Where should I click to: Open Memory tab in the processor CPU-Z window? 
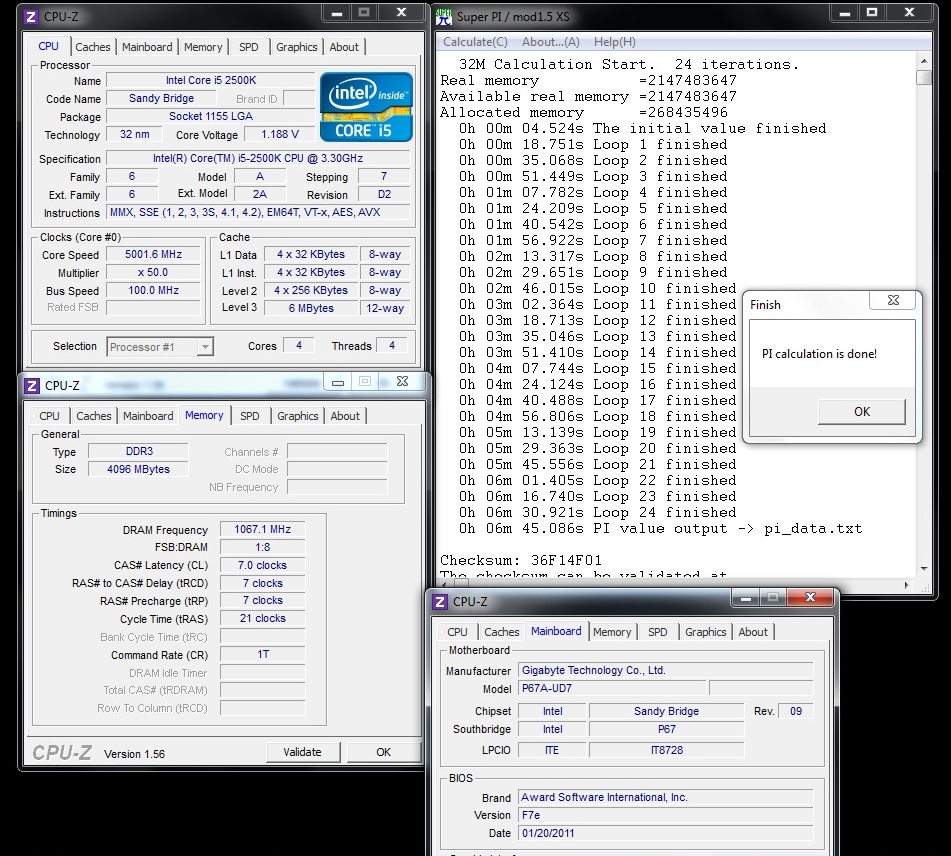coord(203,47)
